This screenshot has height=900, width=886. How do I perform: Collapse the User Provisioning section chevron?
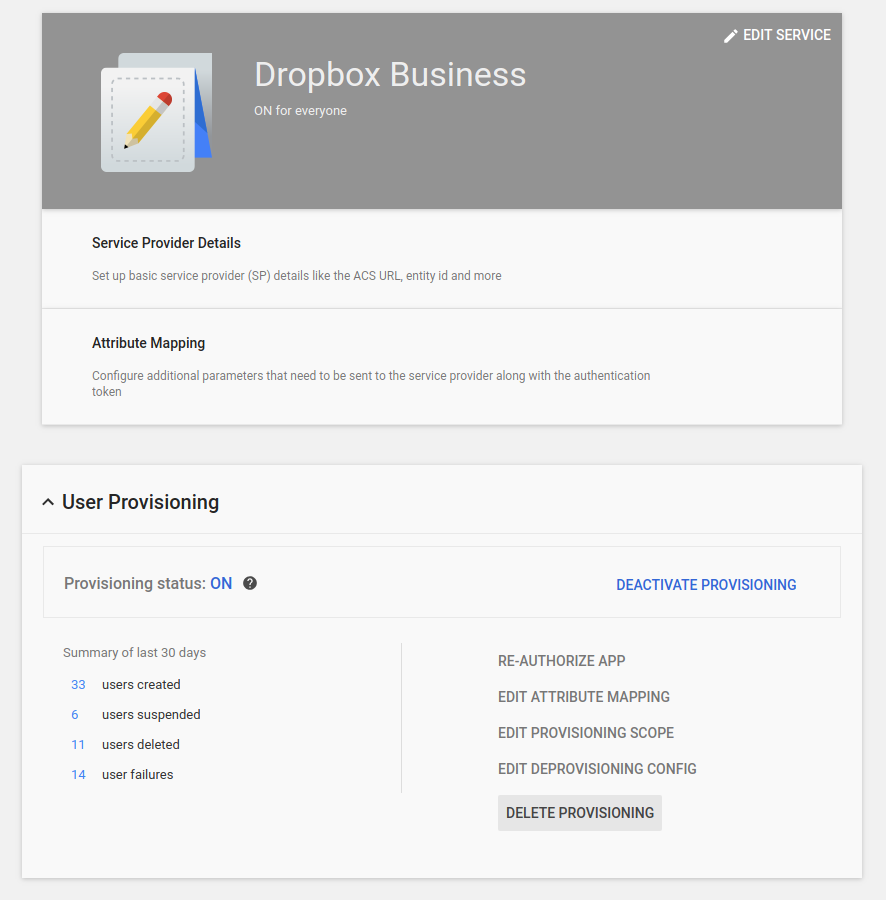[x=48, y=502]
